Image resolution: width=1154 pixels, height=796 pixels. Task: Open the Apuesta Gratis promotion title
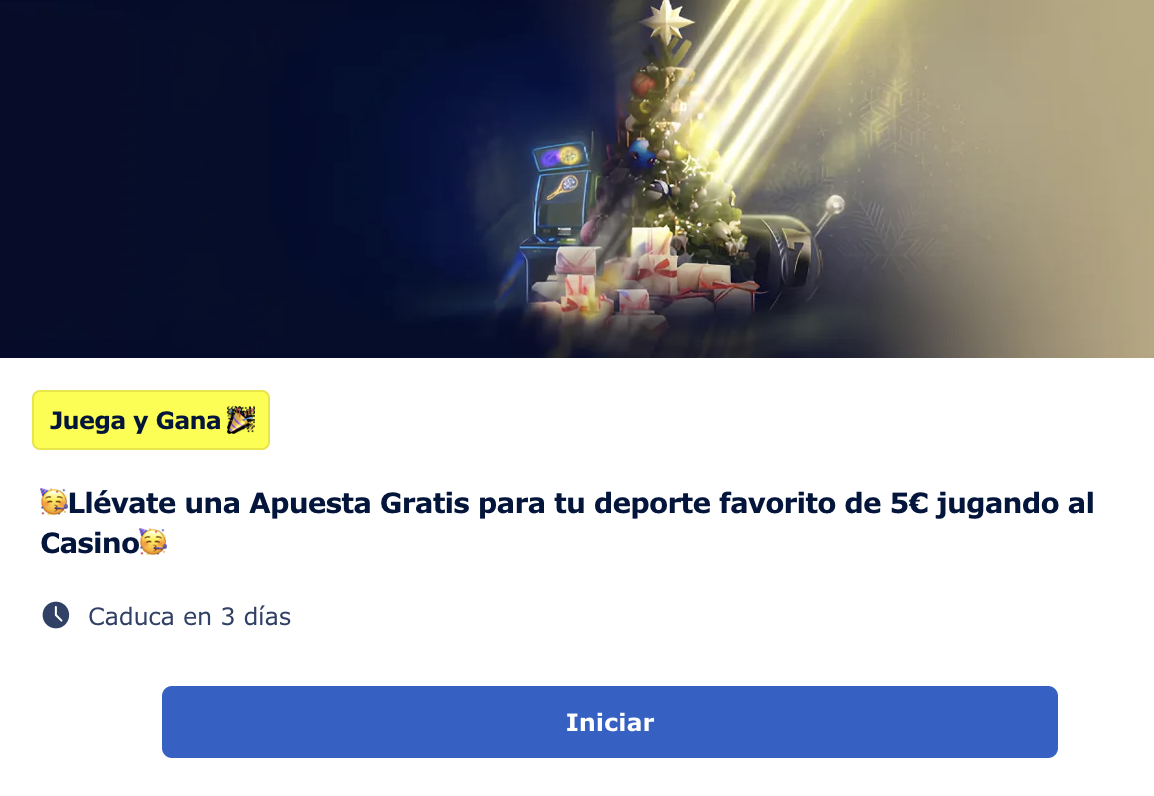[567, 522]
